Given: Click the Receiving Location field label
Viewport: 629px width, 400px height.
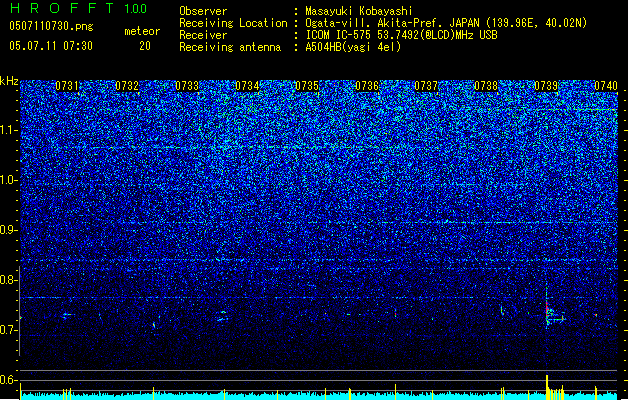Looking at the screenshot, I should click(x=233, y=23).
